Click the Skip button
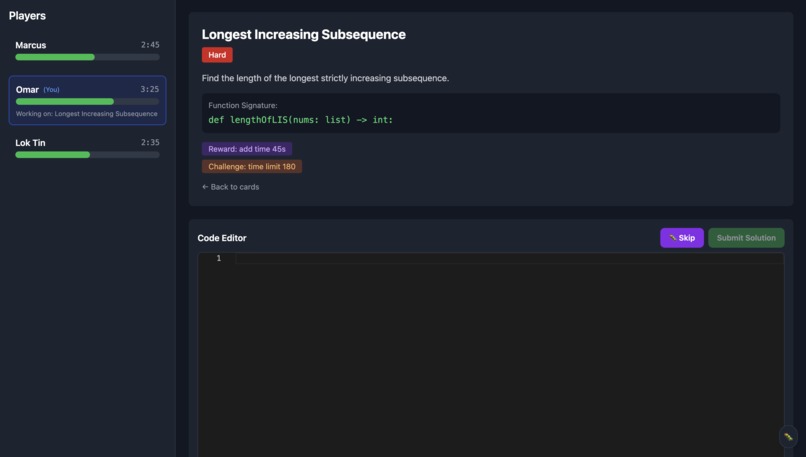The image size is (806, 457). 682,238
